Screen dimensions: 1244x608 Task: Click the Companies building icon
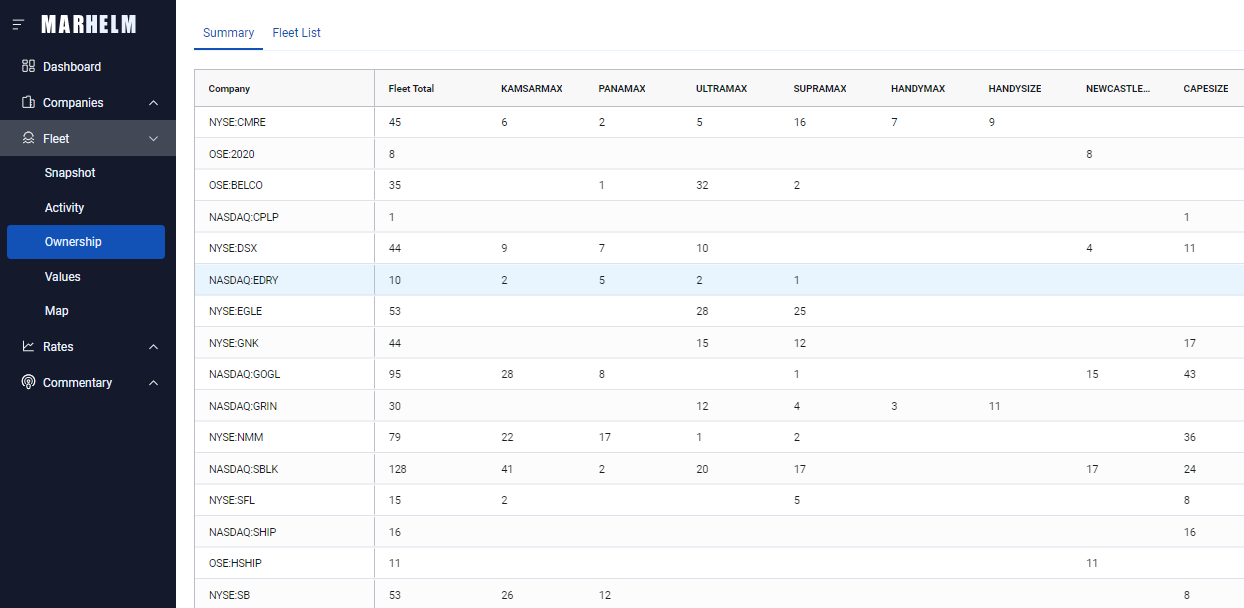pos(28,102)
